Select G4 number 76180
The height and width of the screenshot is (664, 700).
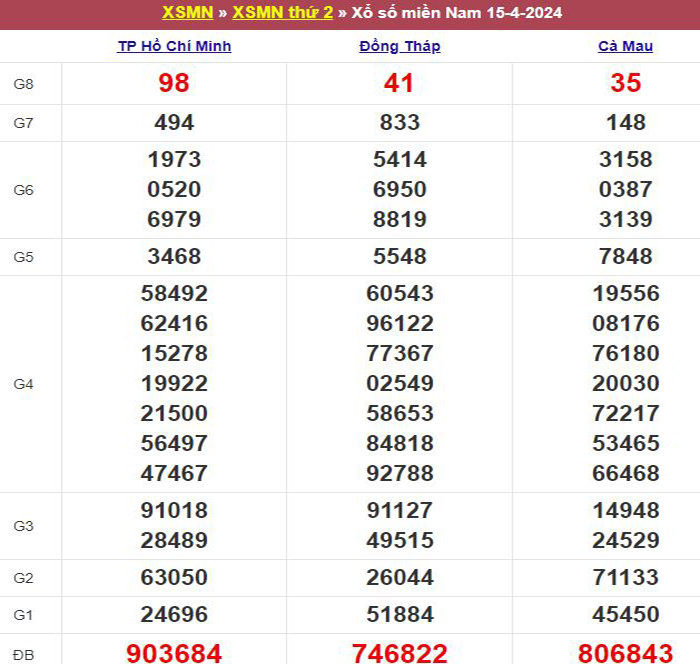click(626, 354)
